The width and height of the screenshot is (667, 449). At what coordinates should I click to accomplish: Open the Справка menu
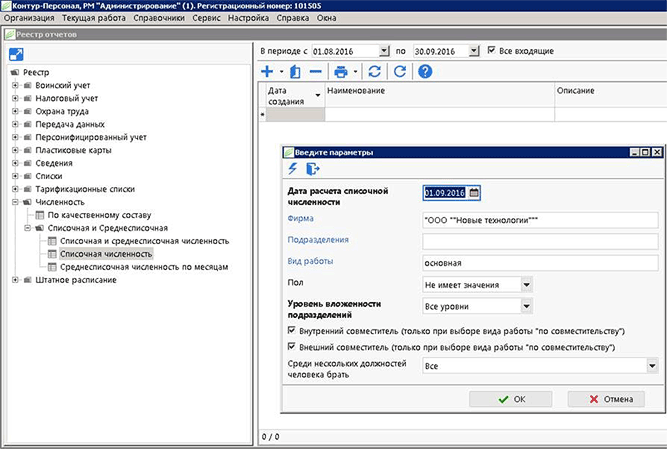click(x=293, y=18)
